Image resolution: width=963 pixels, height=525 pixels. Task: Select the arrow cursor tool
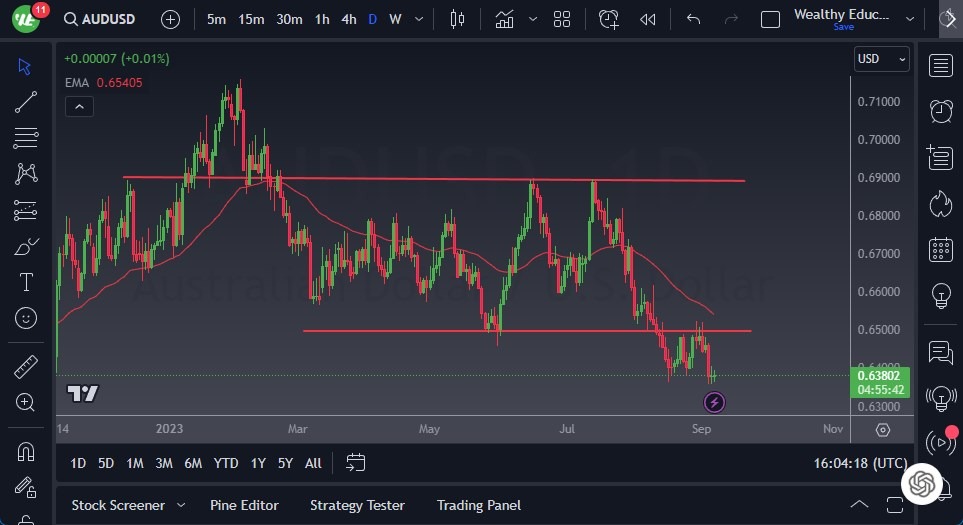click(25, 66)
